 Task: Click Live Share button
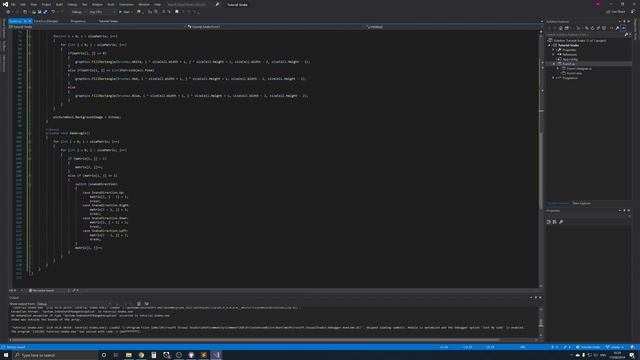pyautogui.click(x=615, y=12)
